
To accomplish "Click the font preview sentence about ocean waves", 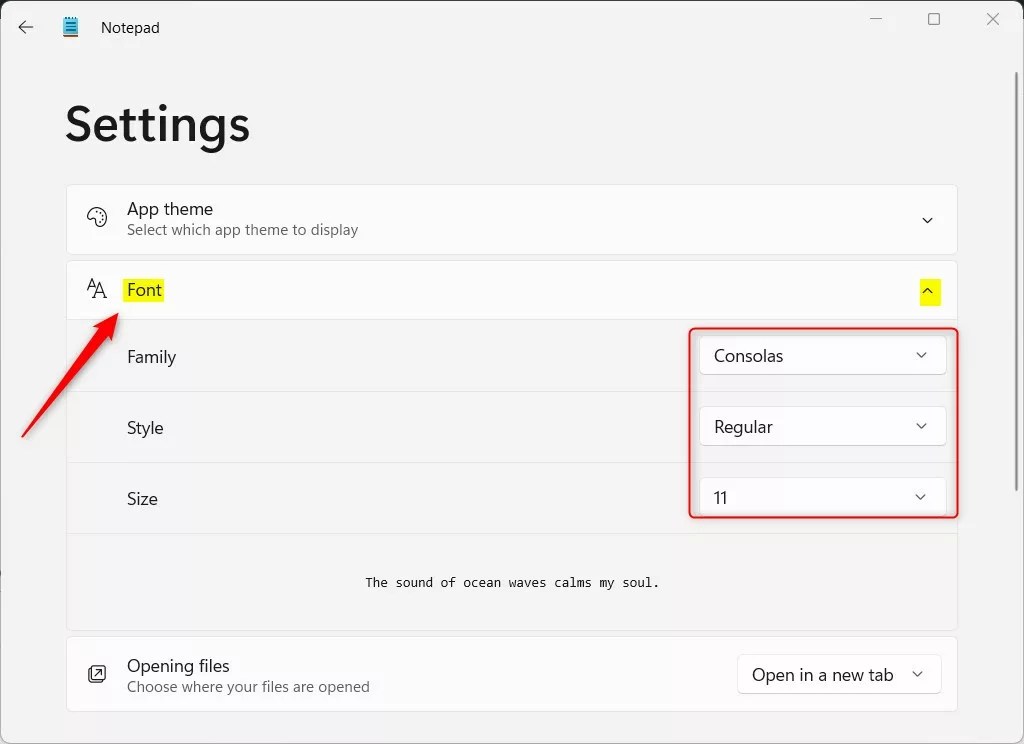I will (512, 582).
